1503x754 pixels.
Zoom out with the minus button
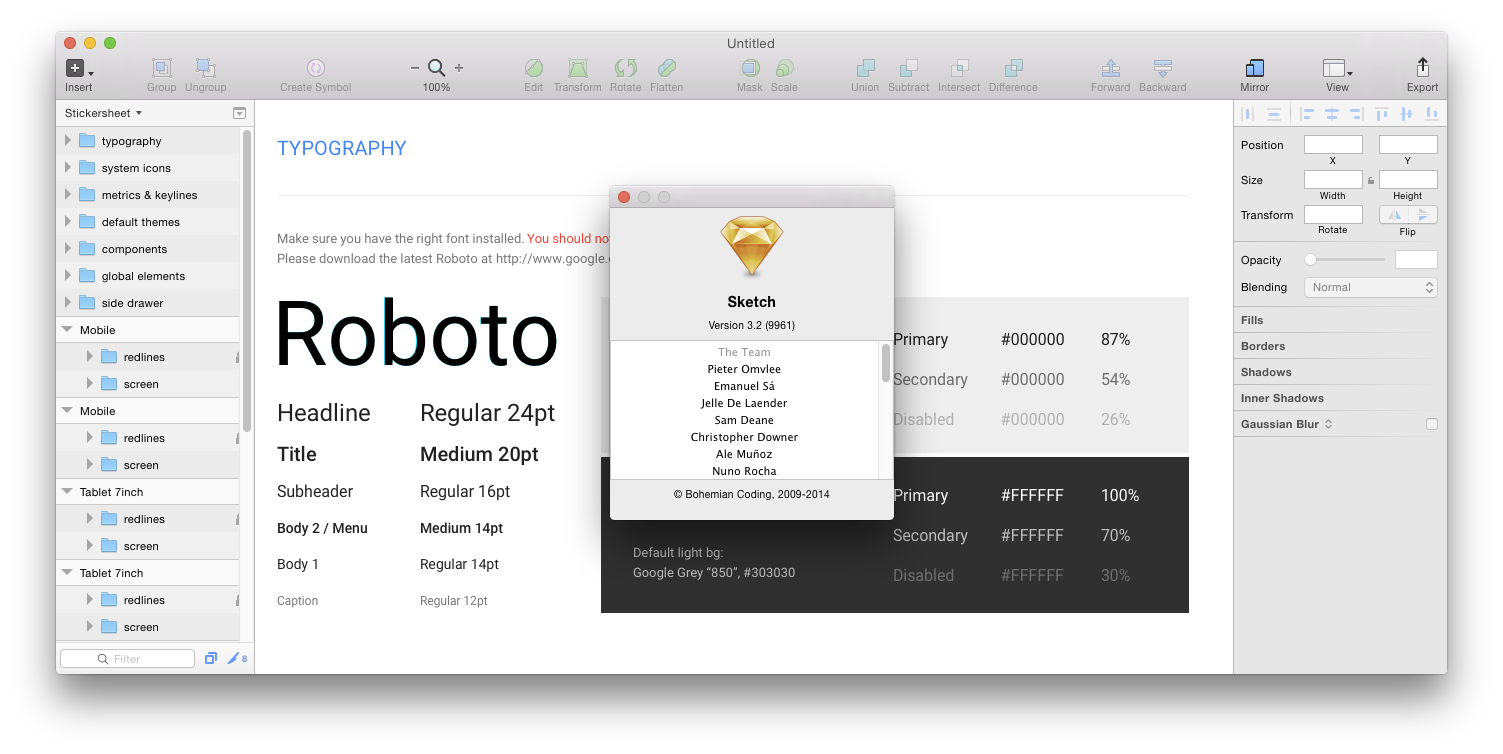click(x=415, y=68)
